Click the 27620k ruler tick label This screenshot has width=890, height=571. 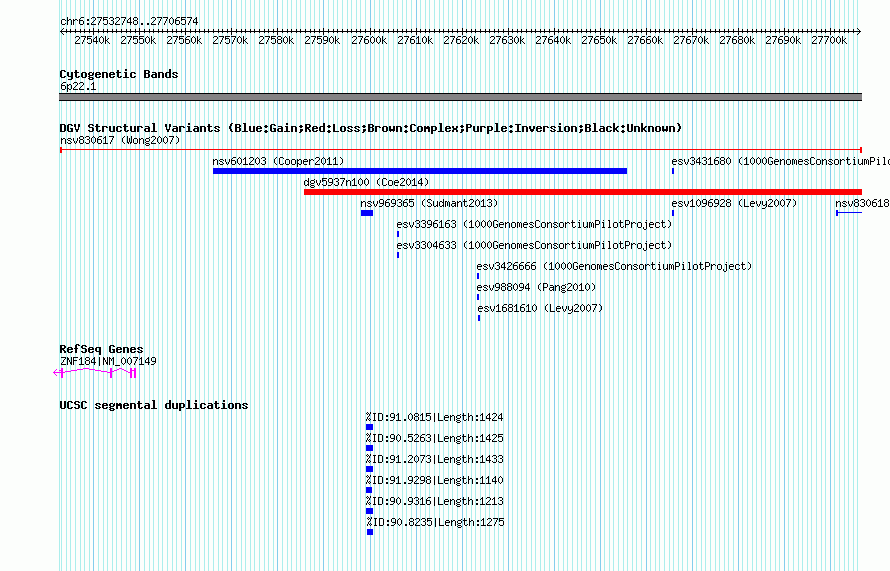(461, 40)
